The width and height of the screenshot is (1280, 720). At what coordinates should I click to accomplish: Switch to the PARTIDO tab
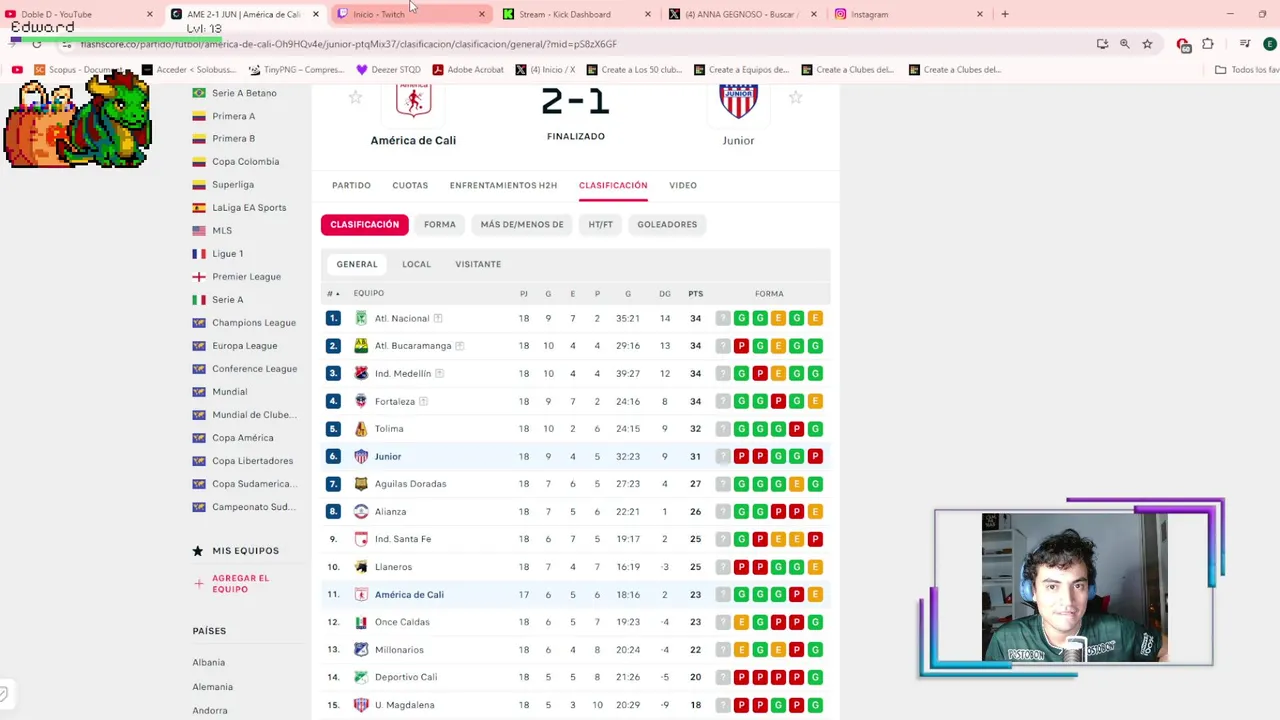point(351,185)
